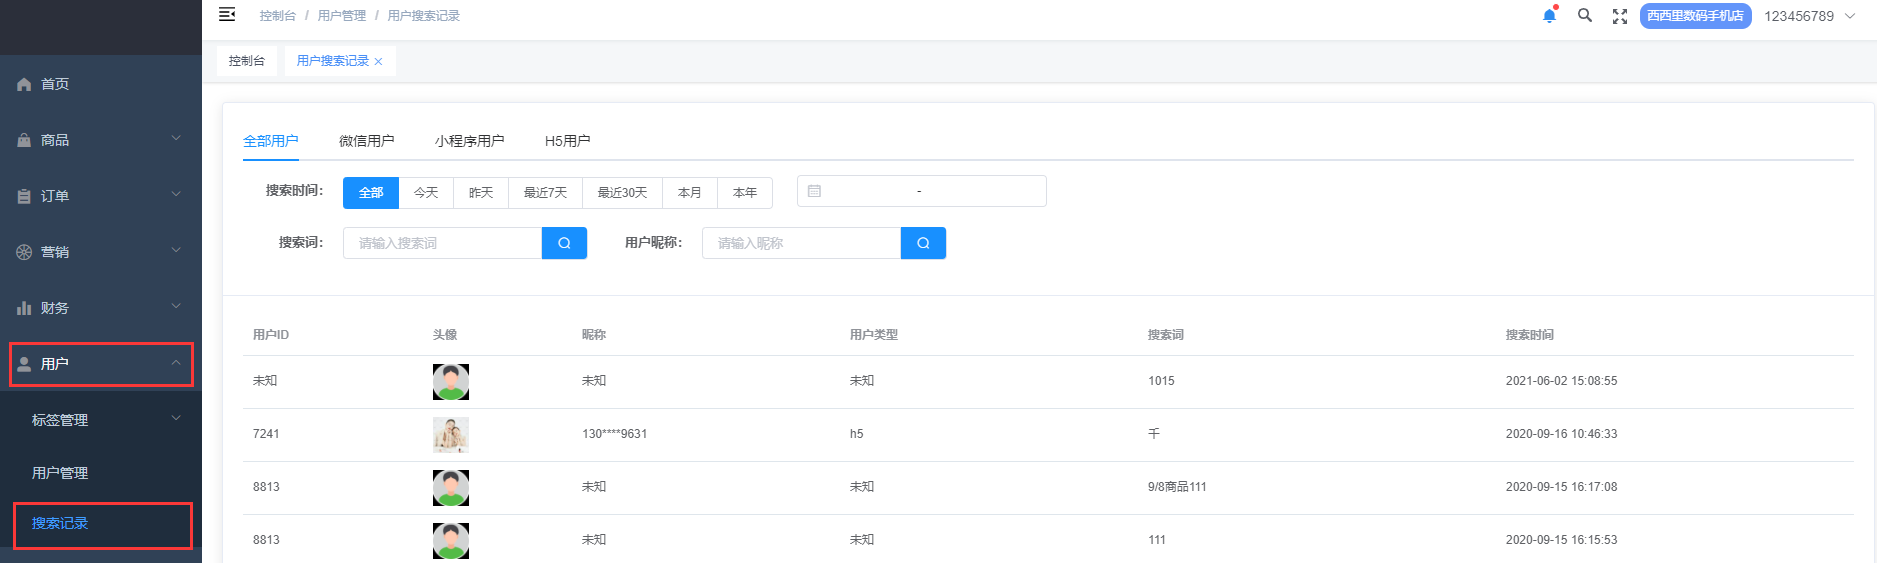The image size is (1877, 563).
Task: Open 用户管理 in the sidebar
Action: click(x=60, y=473)
